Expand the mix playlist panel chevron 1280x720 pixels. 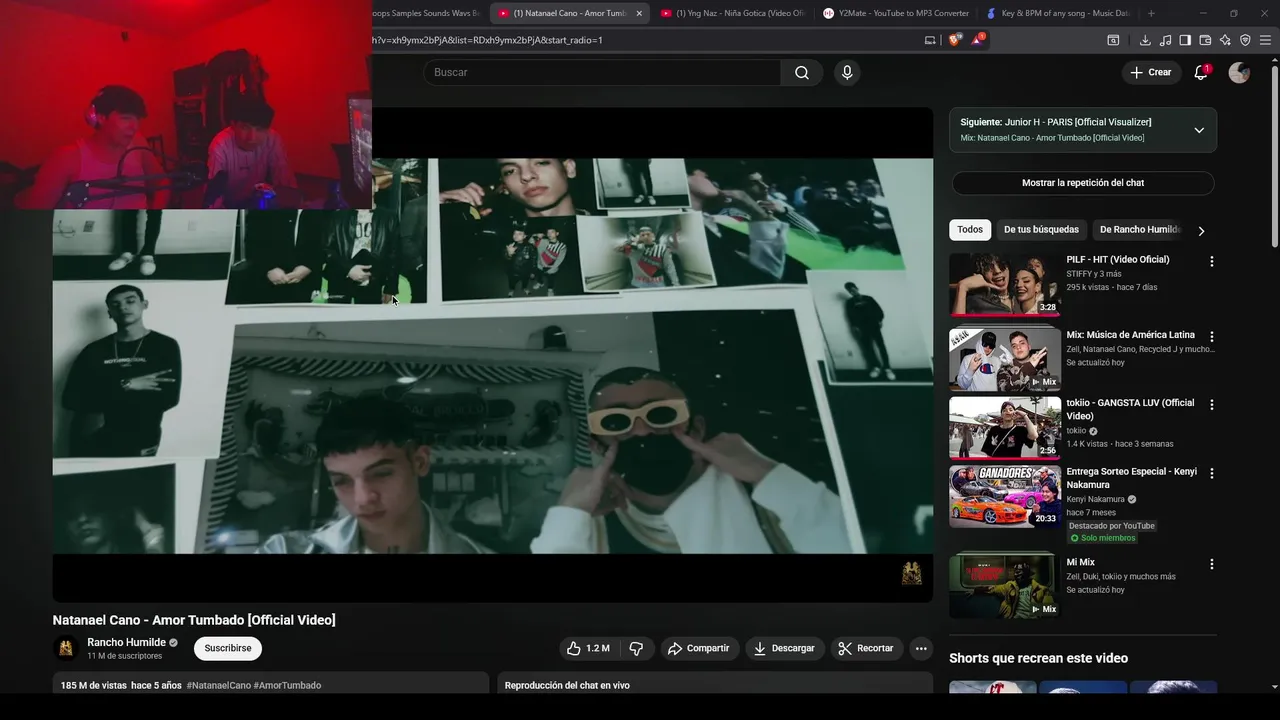pyautogui.click(x=1199, y=130)
